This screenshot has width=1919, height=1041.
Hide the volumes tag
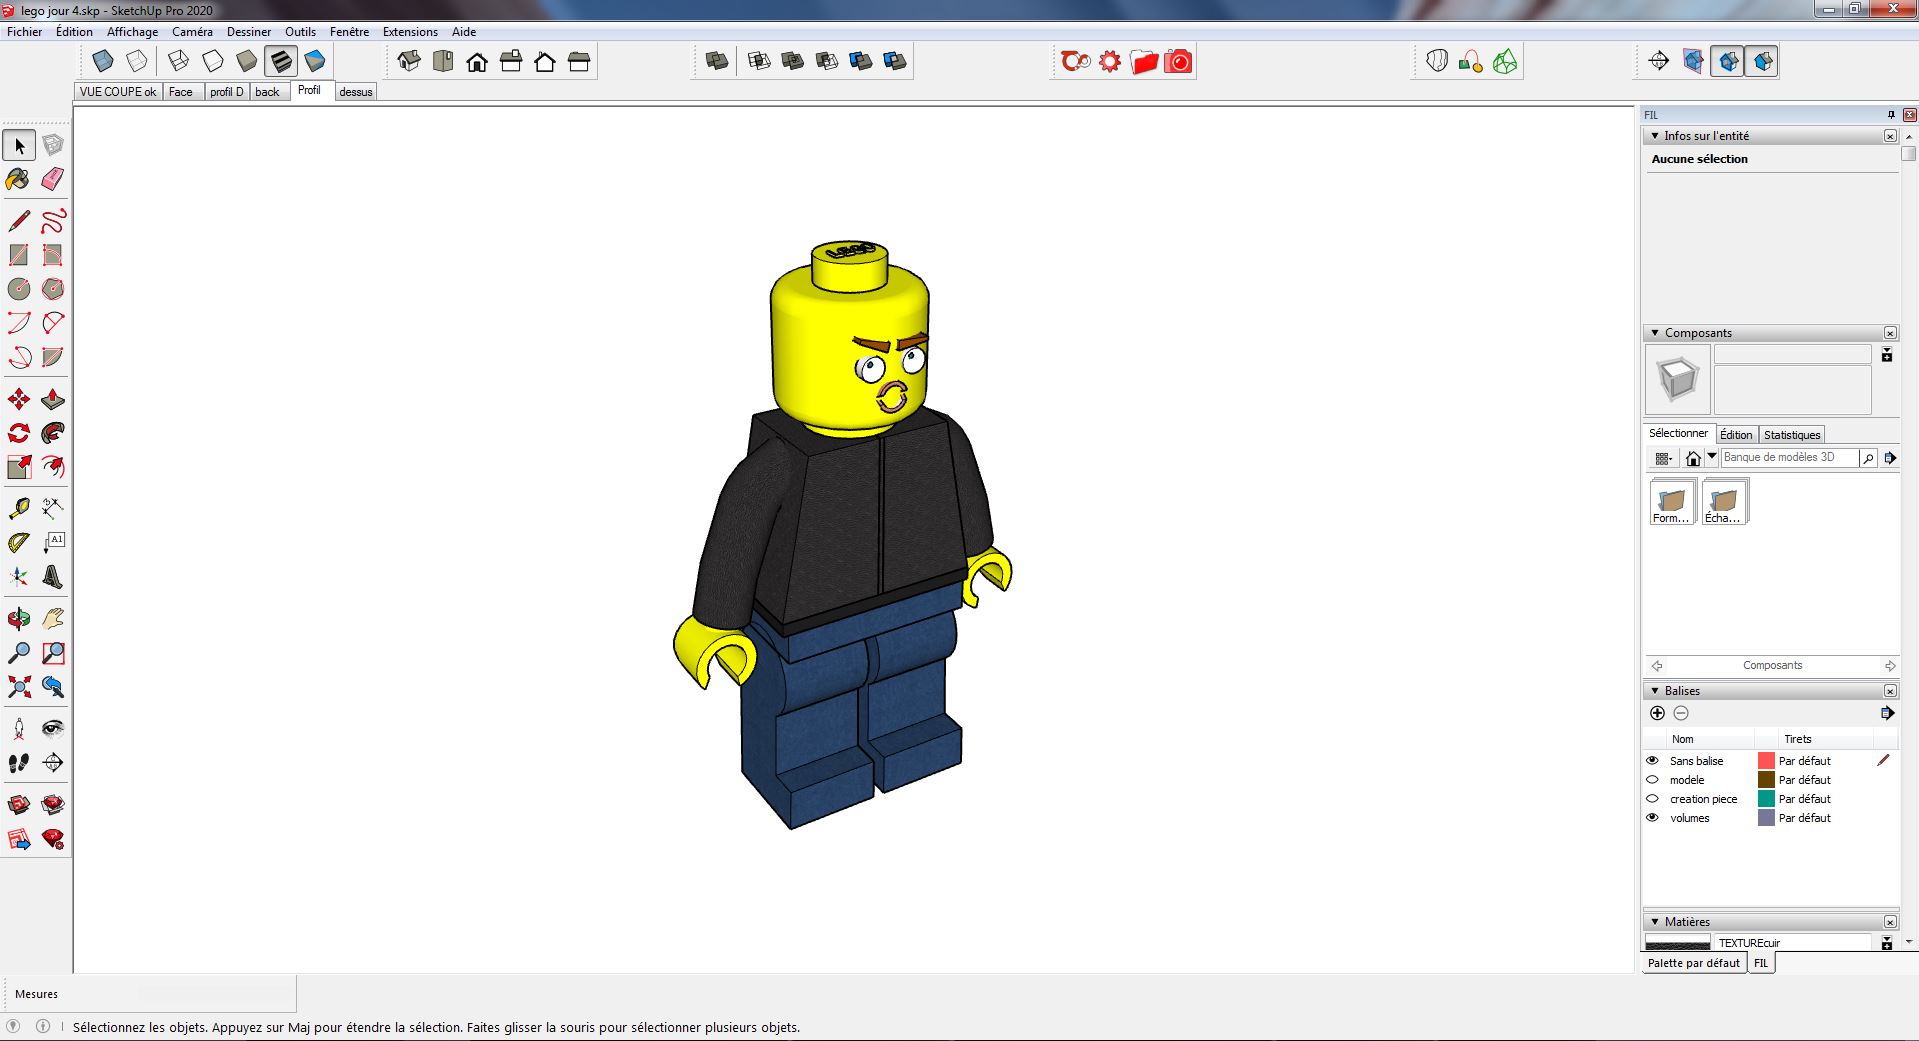[x=1652, y=818]
